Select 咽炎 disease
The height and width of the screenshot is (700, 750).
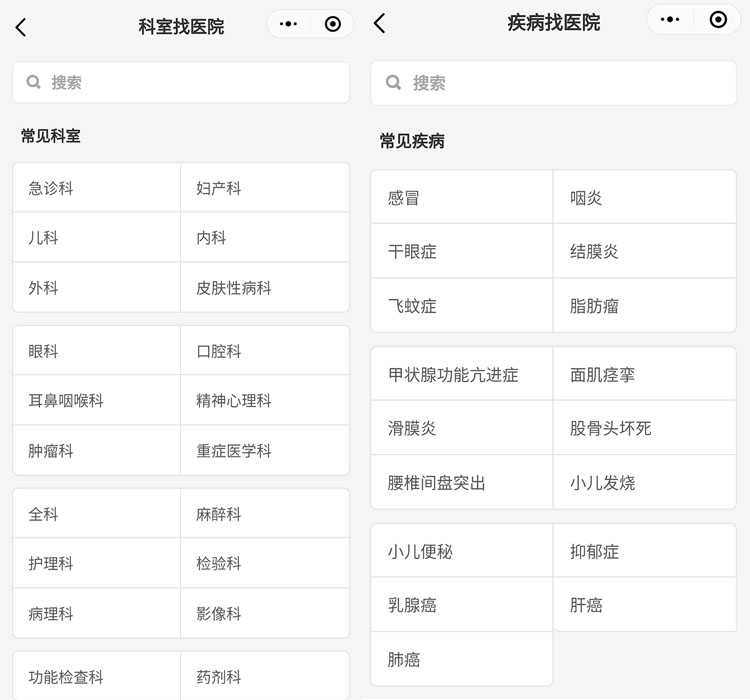coord(644,197)
